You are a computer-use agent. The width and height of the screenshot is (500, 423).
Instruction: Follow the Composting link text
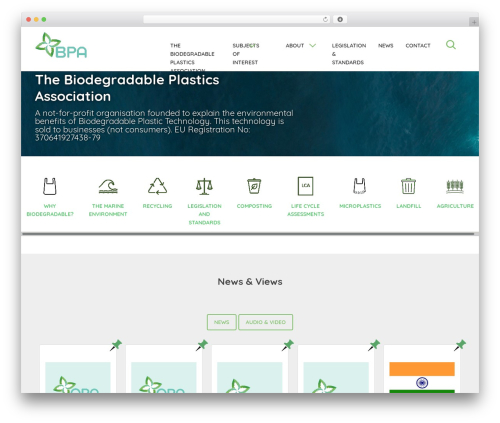click(x=254, y=206)
